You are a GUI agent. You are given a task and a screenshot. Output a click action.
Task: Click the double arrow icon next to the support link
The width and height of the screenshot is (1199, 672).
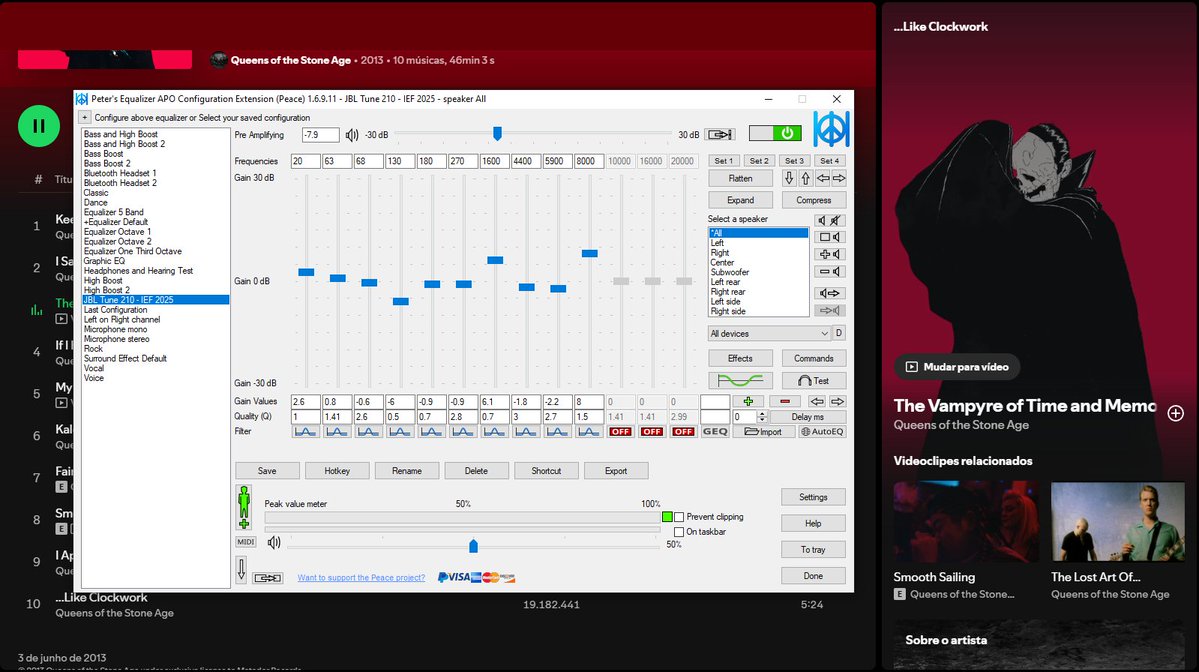(x=268, y=578)
